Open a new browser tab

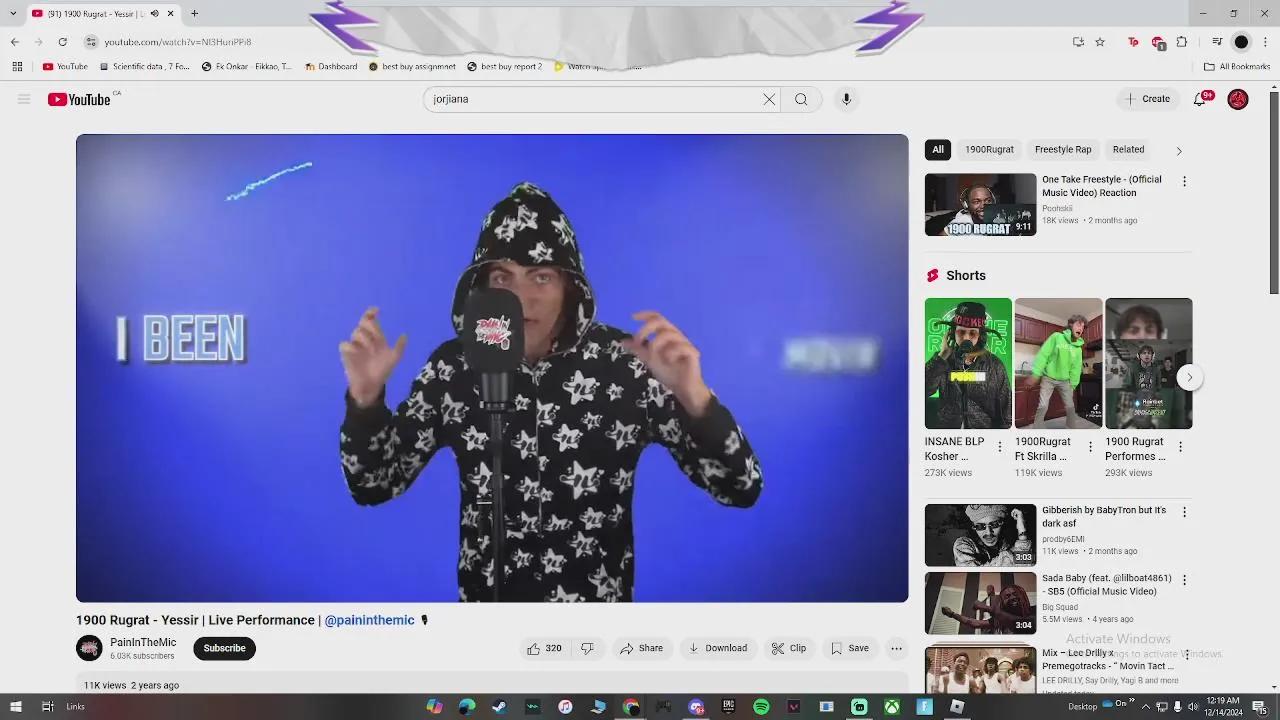click(x=194, y=14)
